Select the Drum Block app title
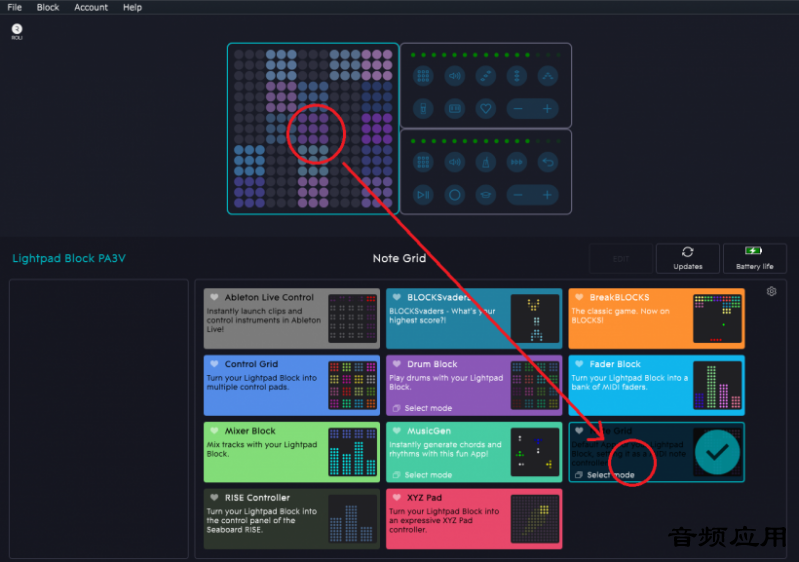 pos(432,364)
